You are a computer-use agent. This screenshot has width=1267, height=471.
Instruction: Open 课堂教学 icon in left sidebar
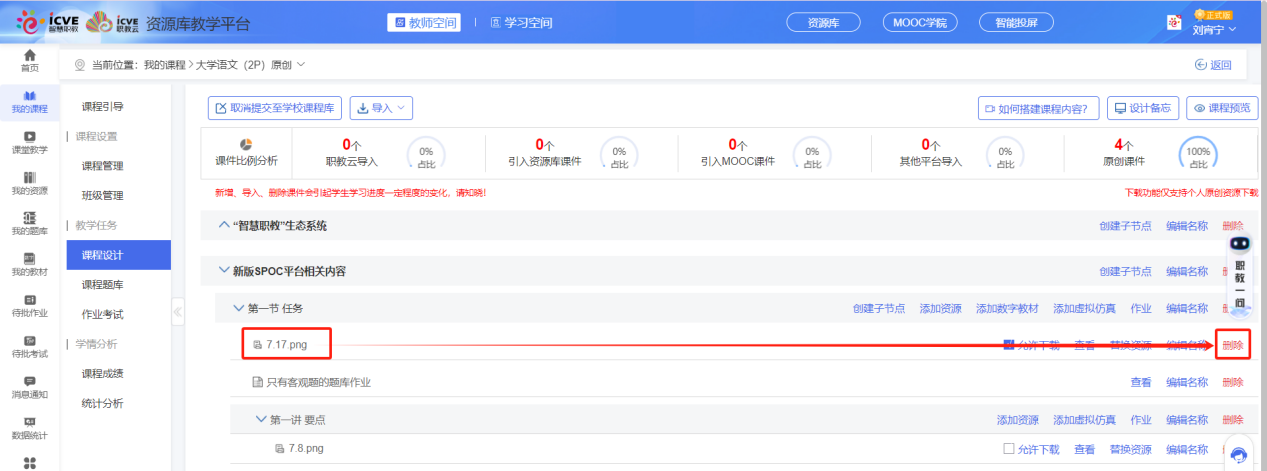[x=30, y=137]
